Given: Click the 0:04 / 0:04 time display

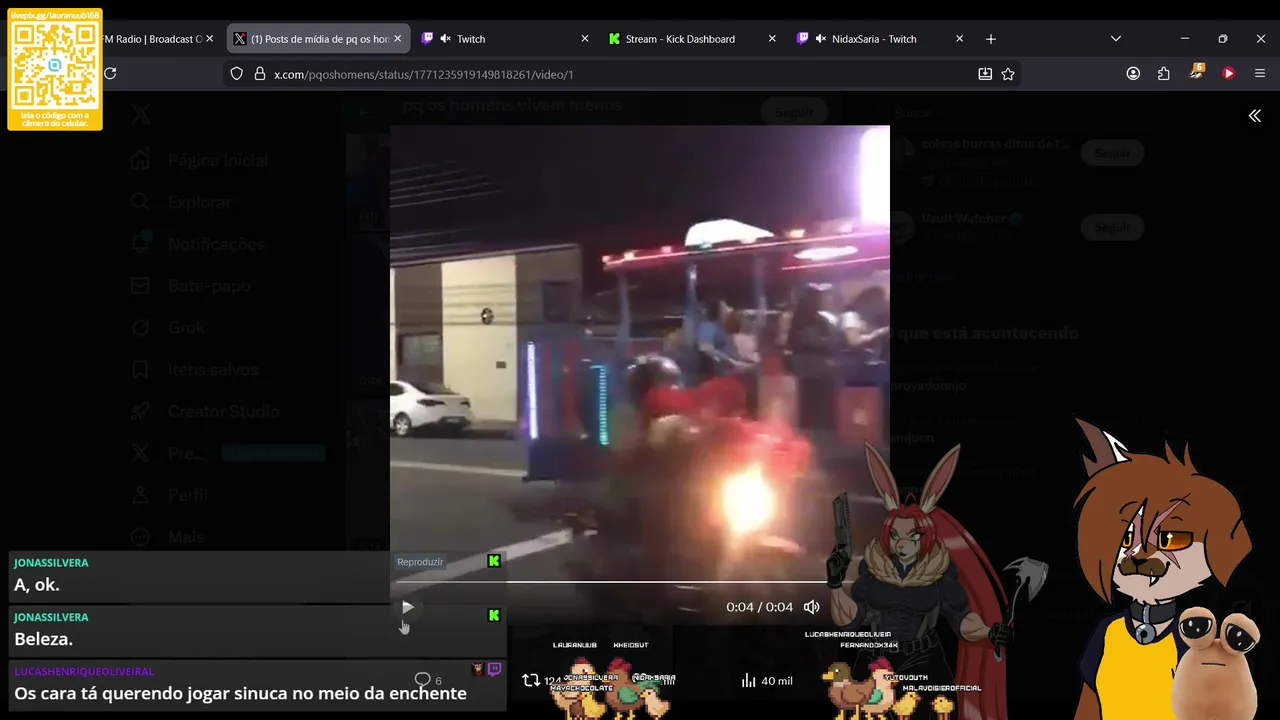Looking at the screenshot, I should pyautogui.click(x=759, y=607).
